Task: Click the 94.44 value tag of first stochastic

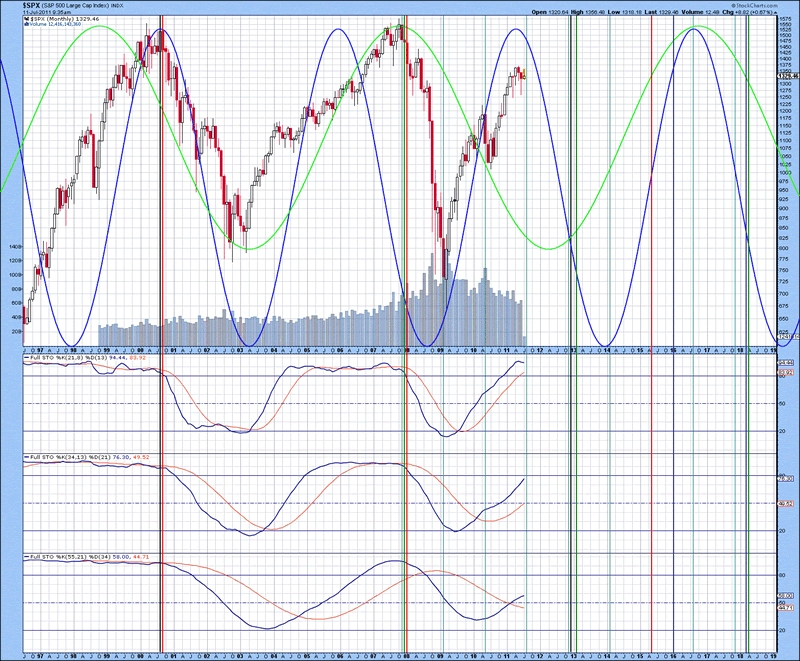Action: click(x=785, y=362)
